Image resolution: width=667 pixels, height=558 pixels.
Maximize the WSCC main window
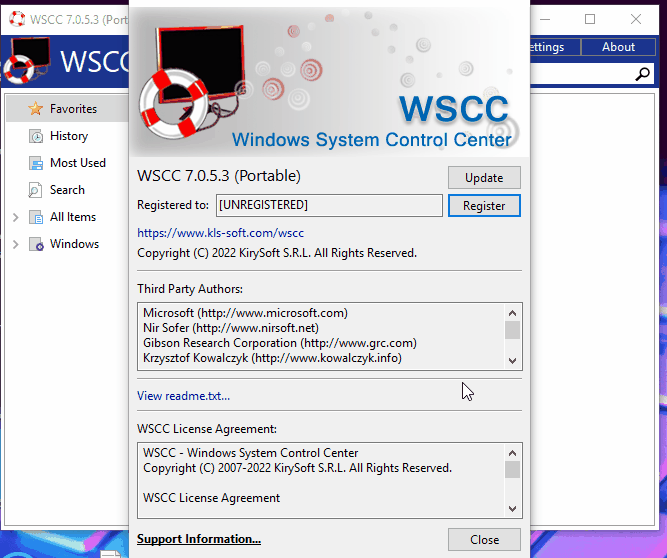point(590,19)
